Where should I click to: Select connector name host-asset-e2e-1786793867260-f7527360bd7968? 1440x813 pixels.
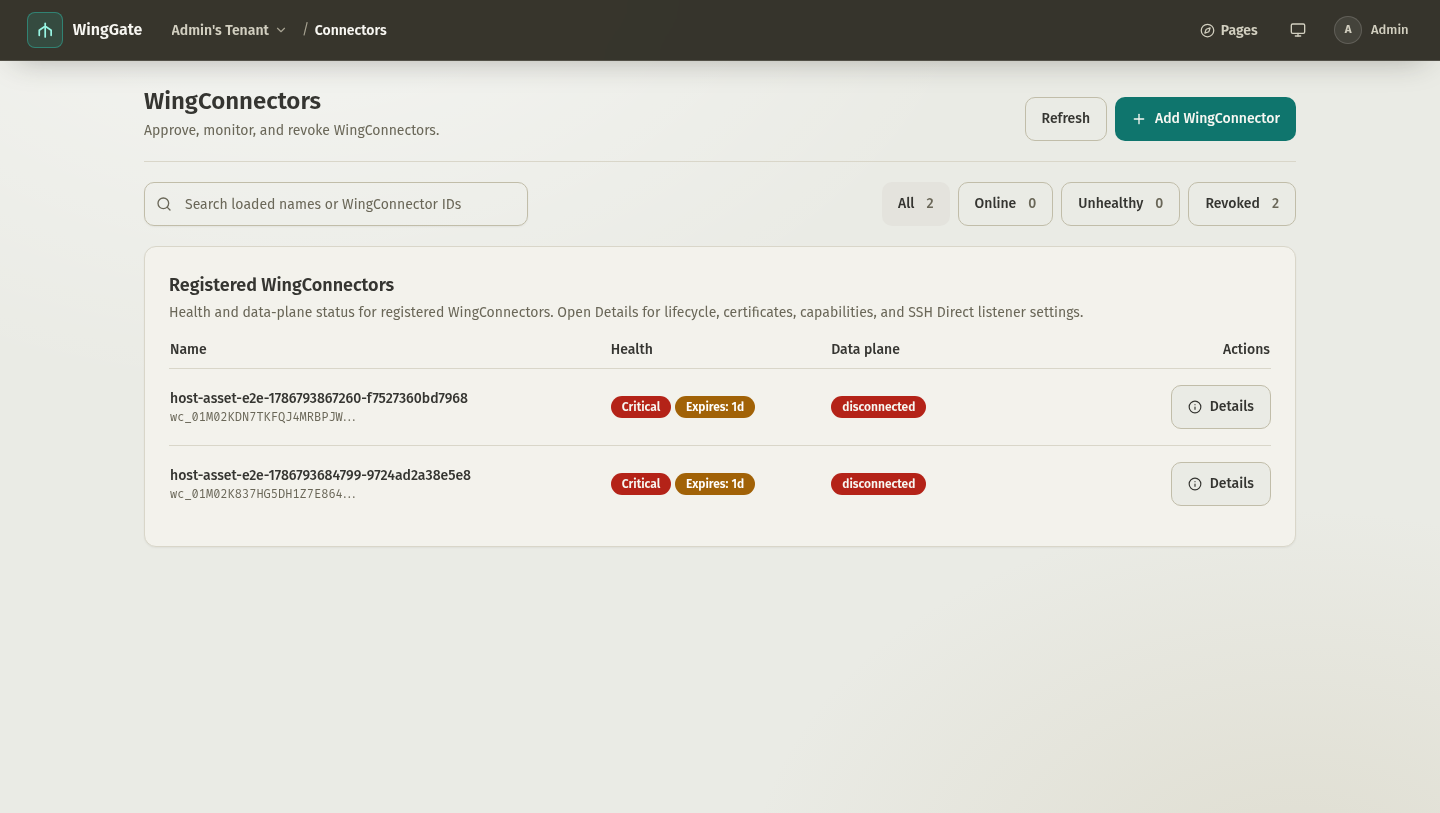click(319, 398)
